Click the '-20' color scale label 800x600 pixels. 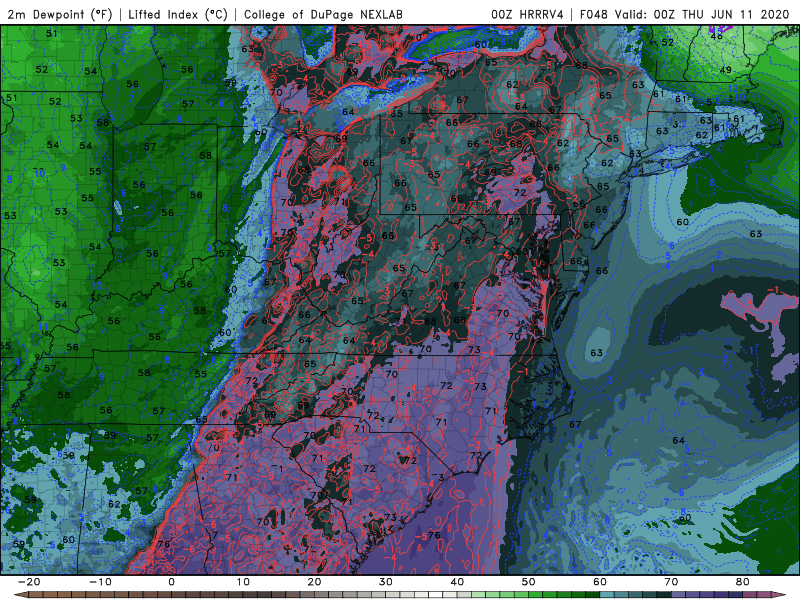pyautogui.click(x=28, y=582)
